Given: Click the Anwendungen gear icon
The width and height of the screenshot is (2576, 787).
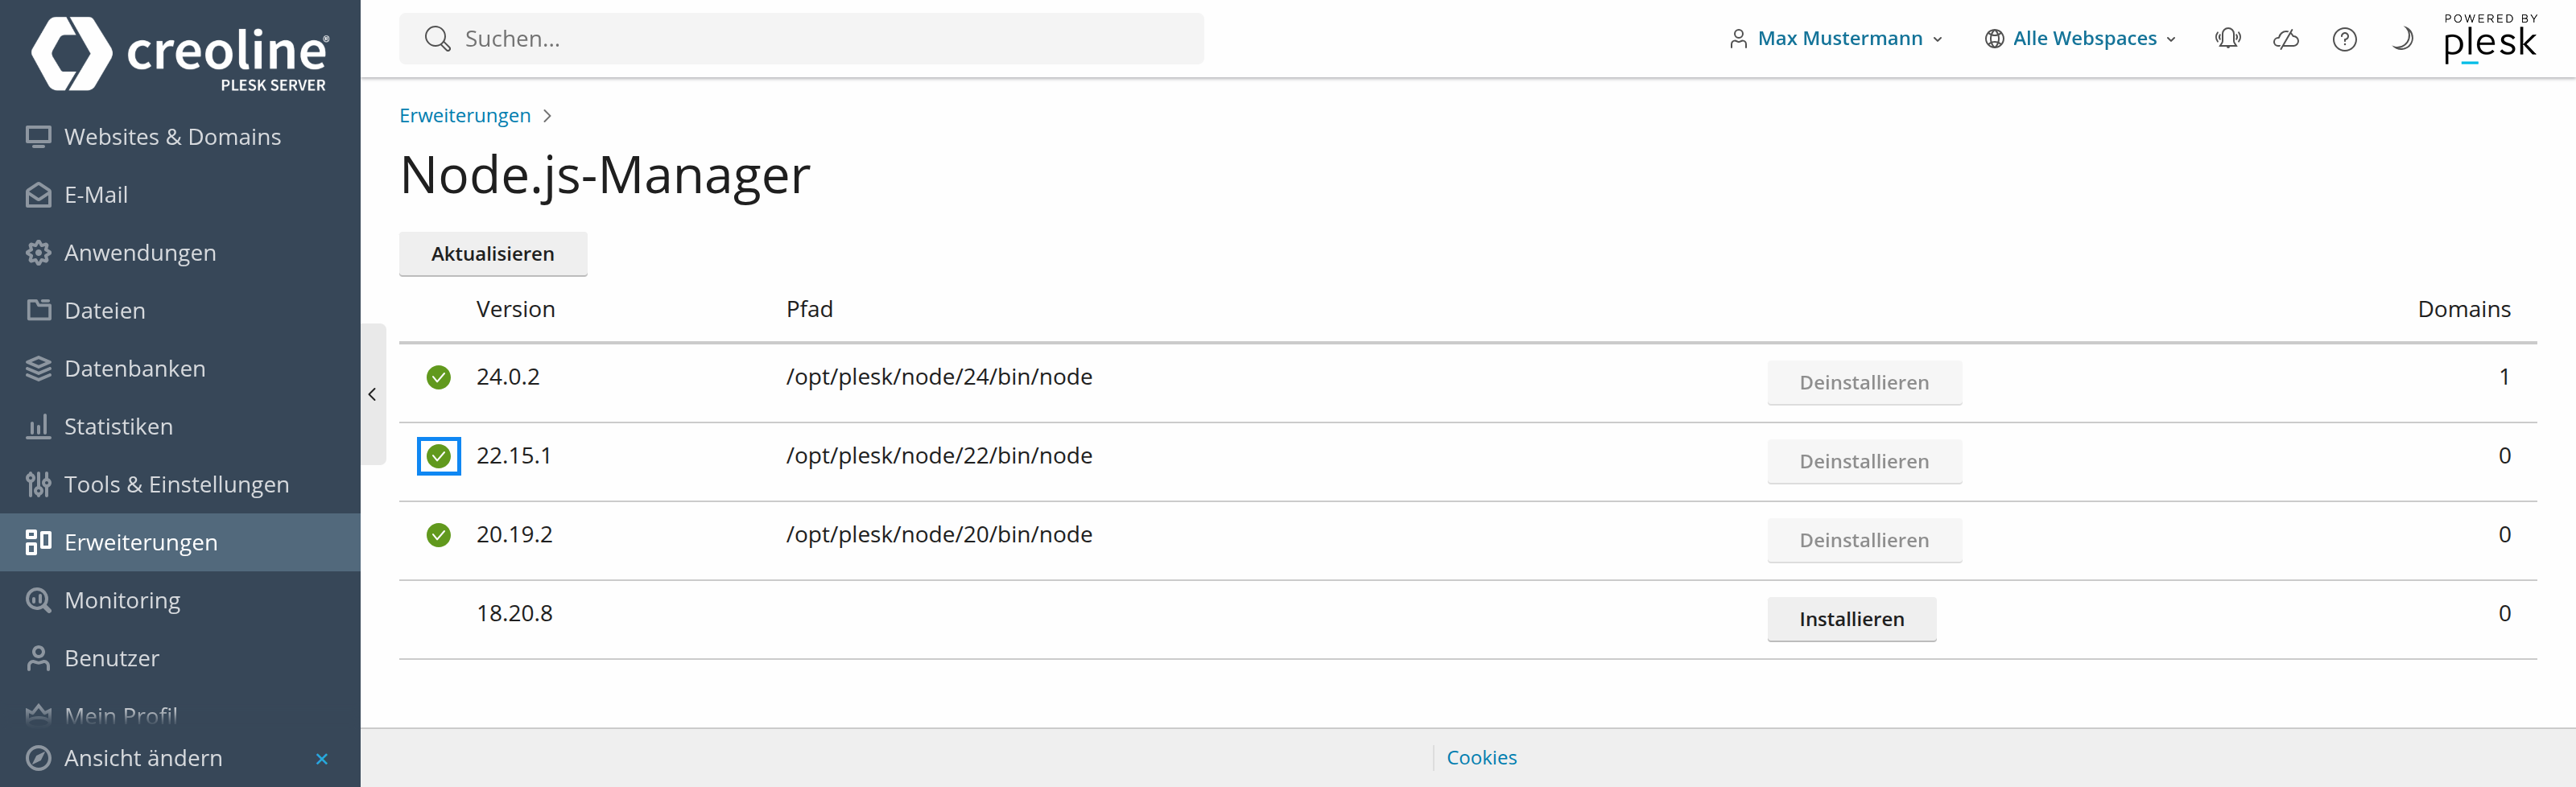Looking at the screenshot, I should [x=38, y=253].
